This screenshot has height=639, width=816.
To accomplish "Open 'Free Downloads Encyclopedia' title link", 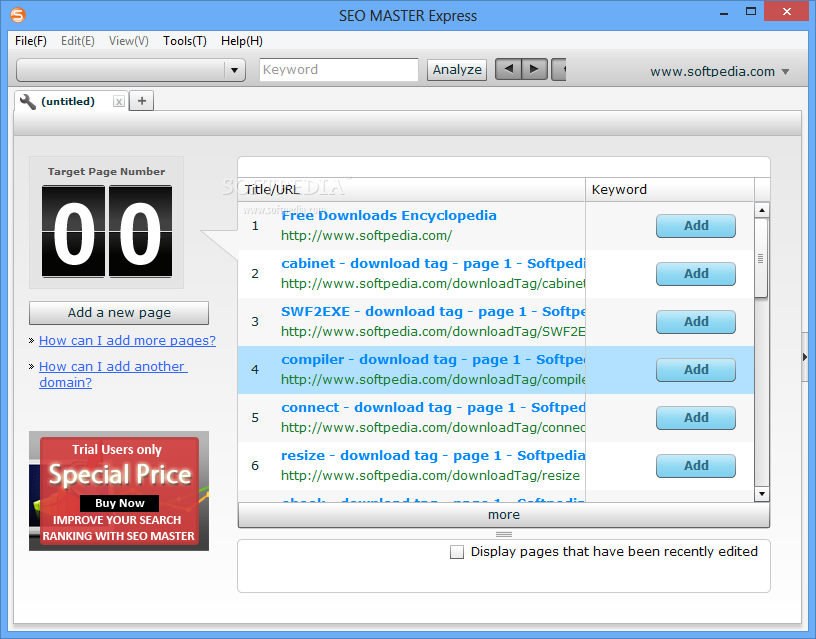I will (389, 215).
